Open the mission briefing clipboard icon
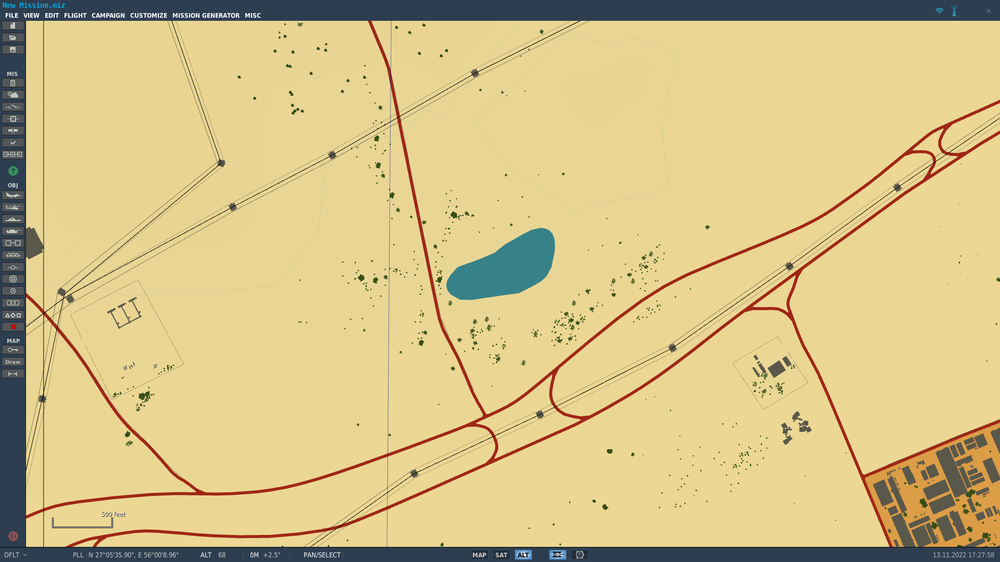1000x562 pixels. (x=13, y=83)
